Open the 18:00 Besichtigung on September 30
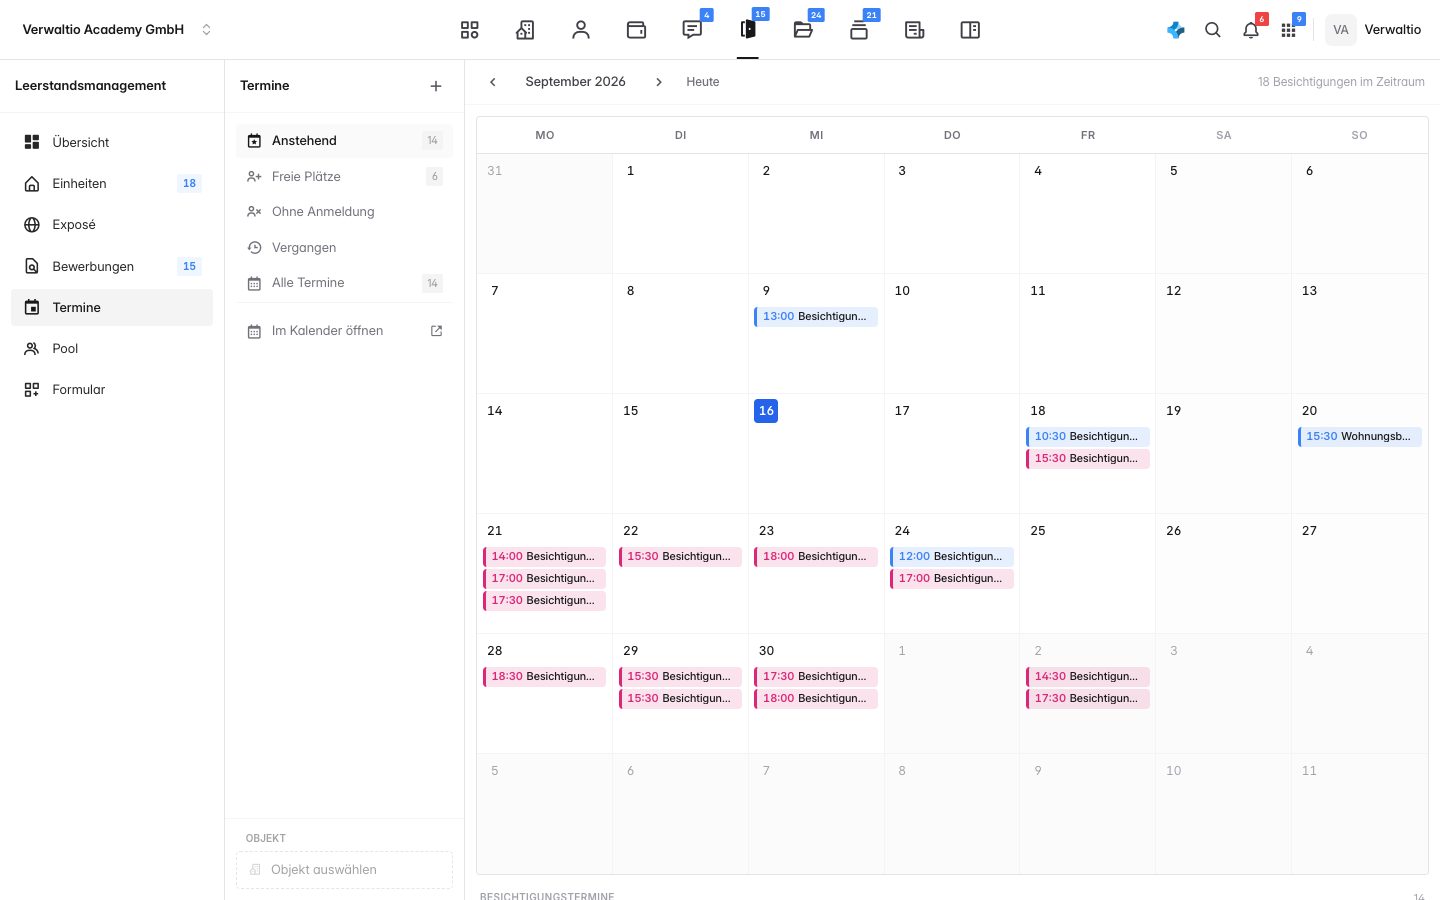 (x=816, y=699)
